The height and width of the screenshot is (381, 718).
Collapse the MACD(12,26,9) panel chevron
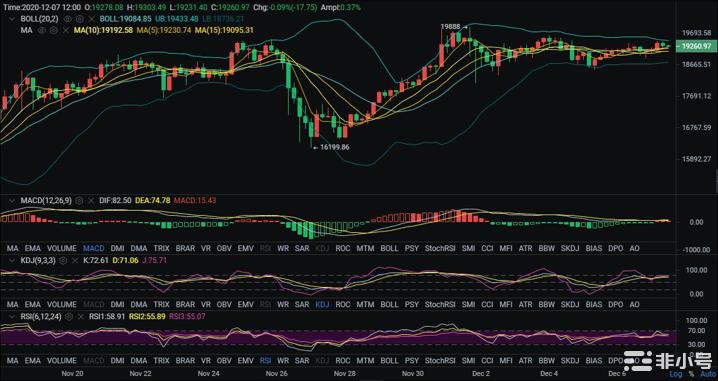point(12,201)
